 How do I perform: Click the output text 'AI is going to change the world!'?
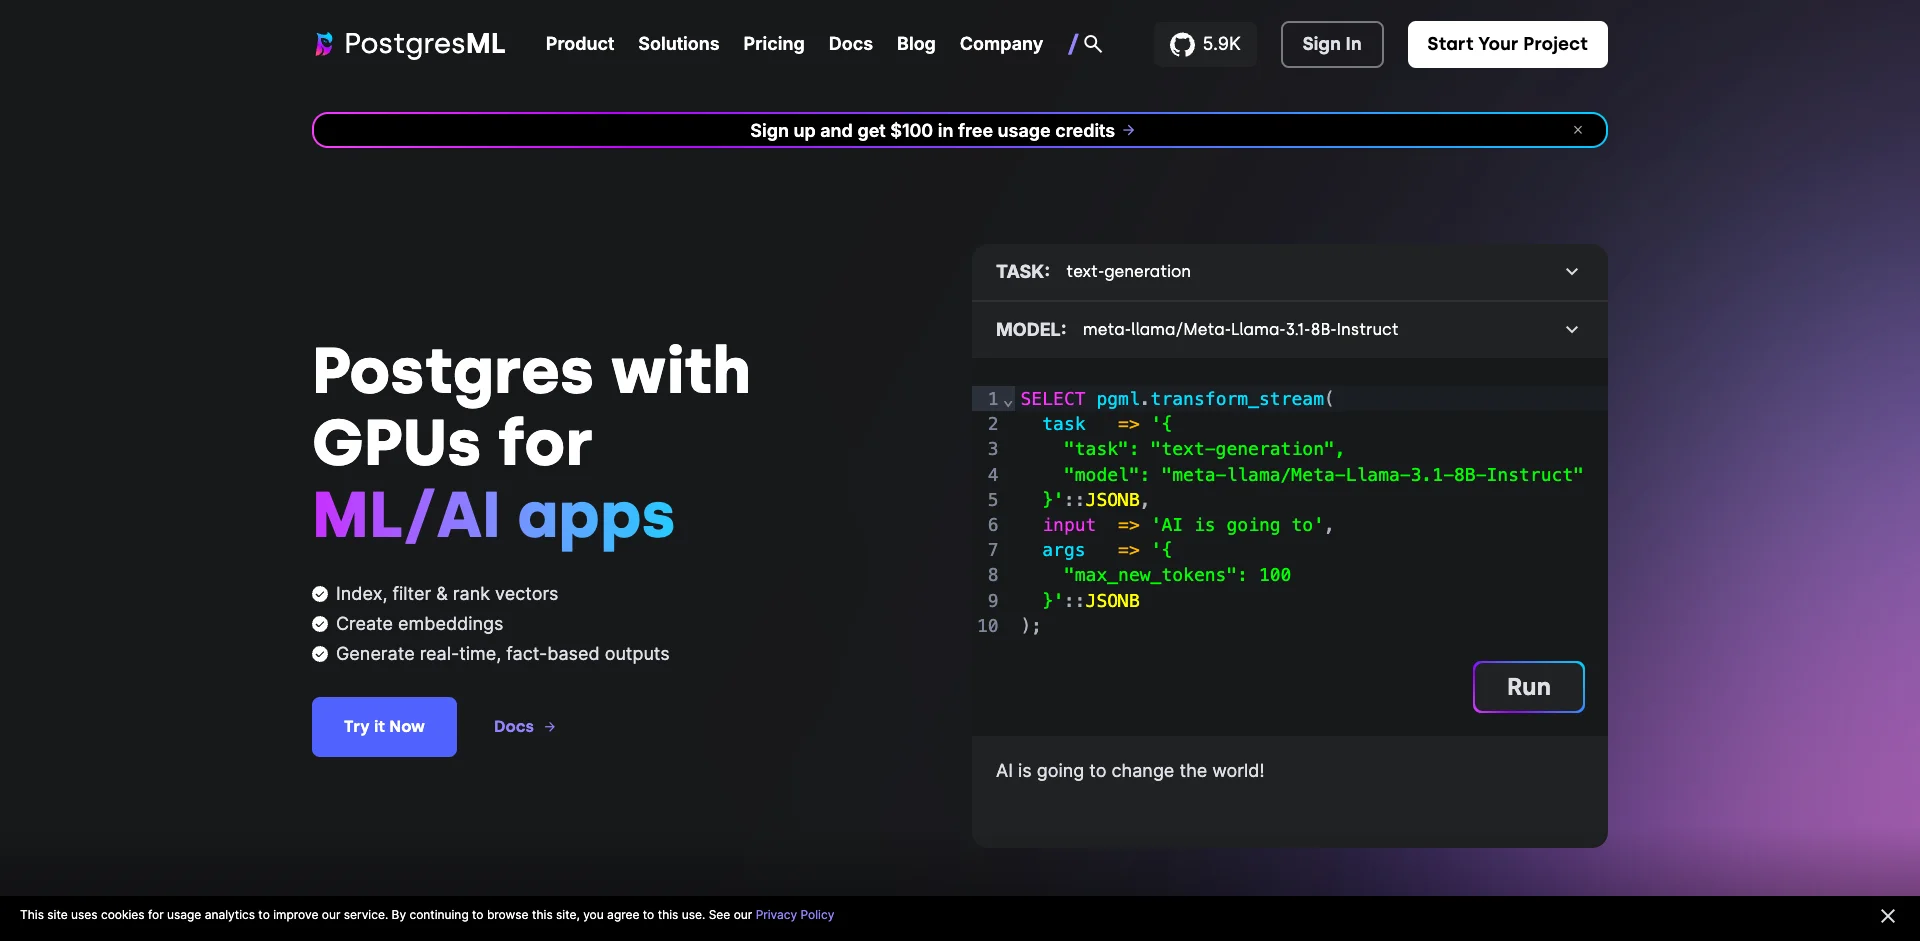point(1130,771)
